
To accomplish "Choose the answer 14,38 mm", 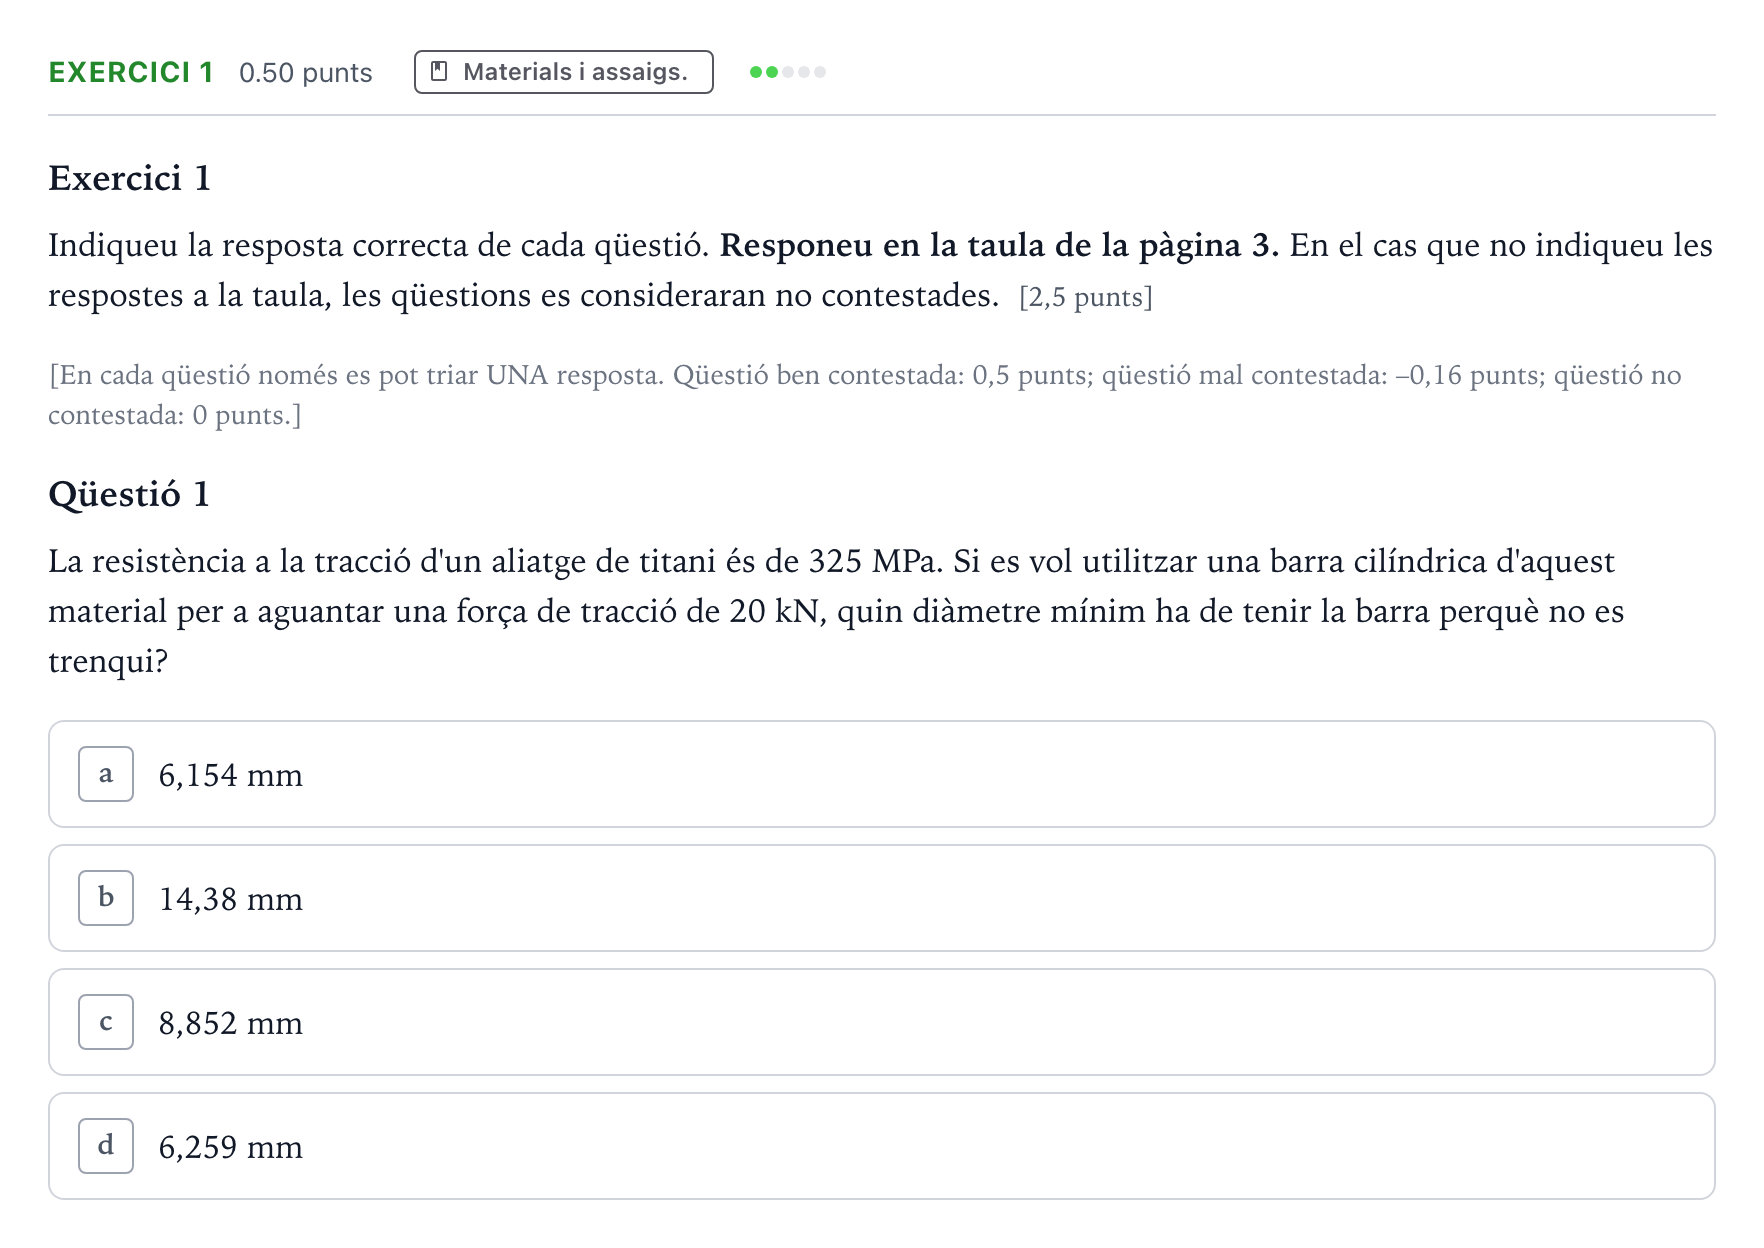I will point(882,898).
